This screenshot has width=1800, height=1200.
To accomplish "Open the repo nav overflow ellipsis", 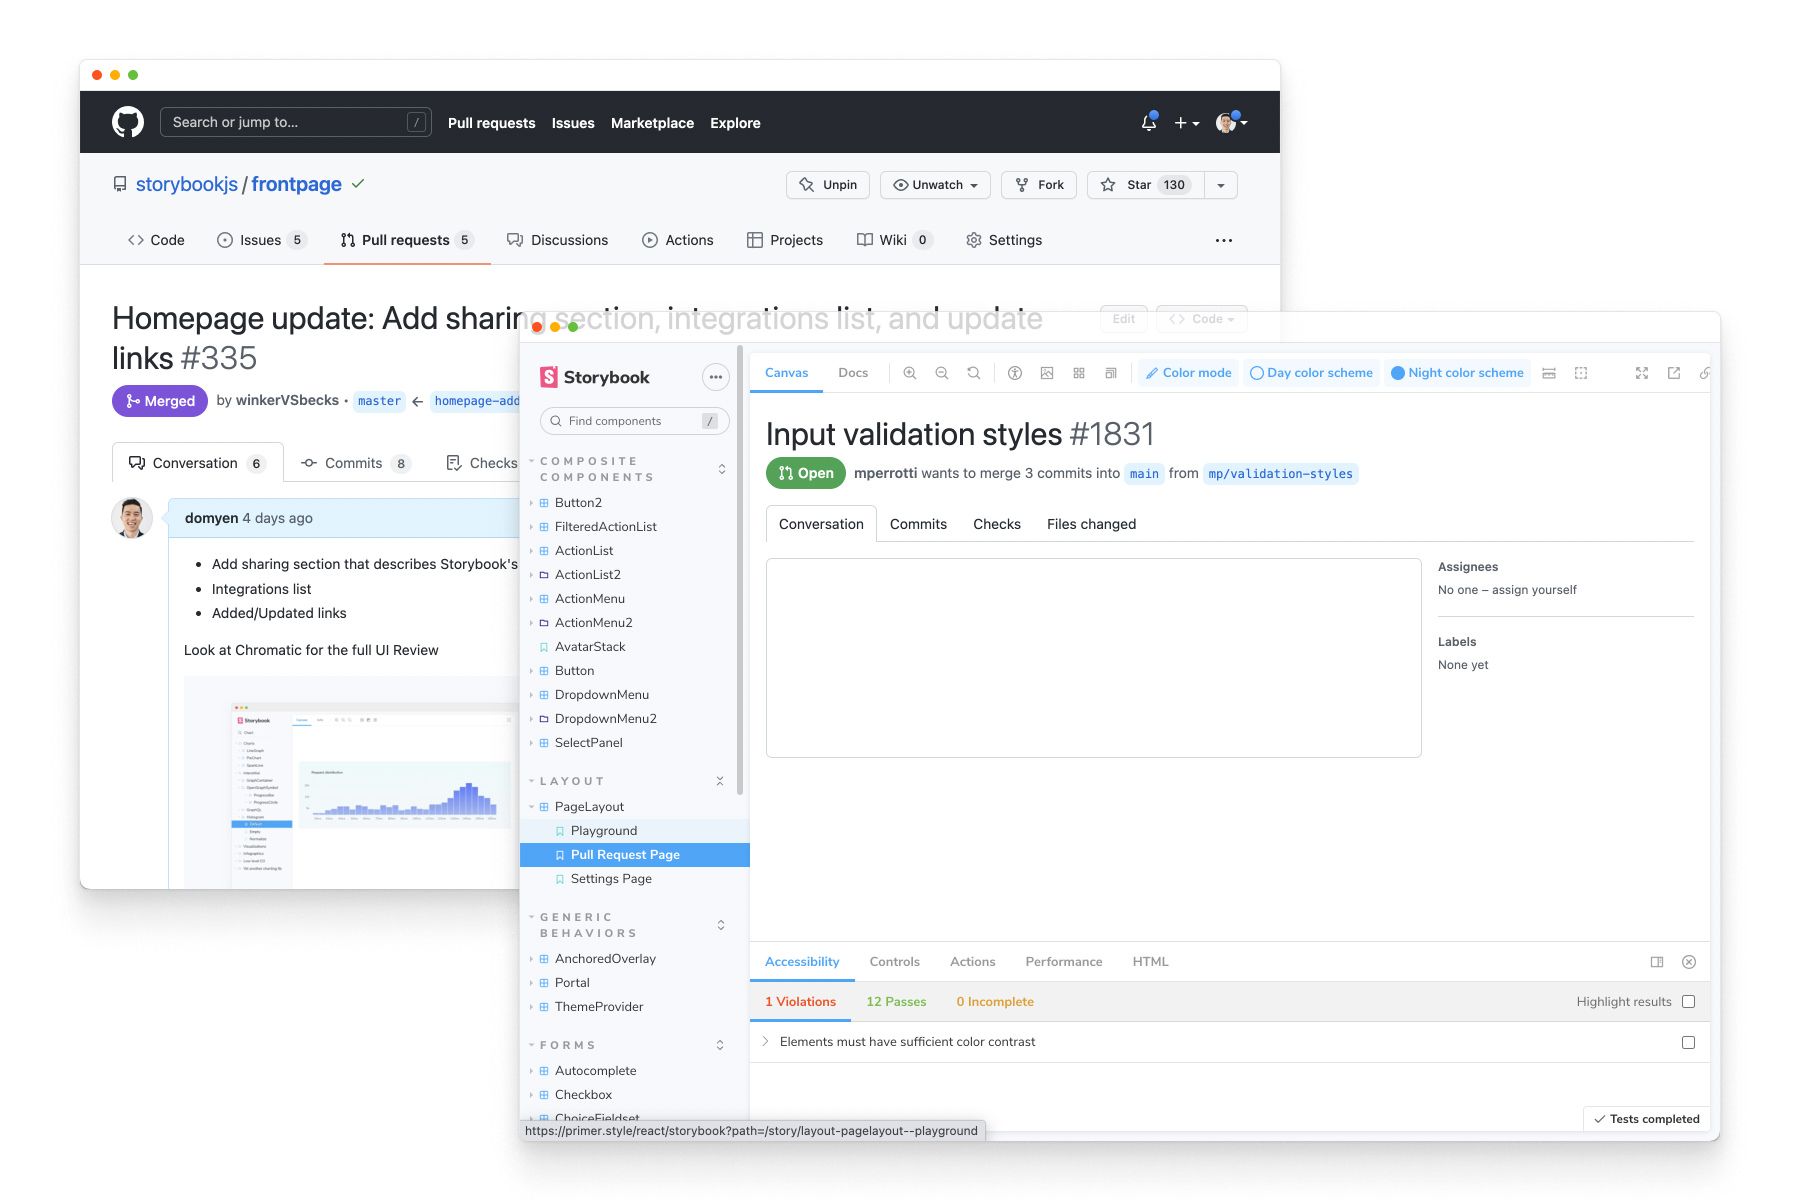I will (x=1224, y=240).
